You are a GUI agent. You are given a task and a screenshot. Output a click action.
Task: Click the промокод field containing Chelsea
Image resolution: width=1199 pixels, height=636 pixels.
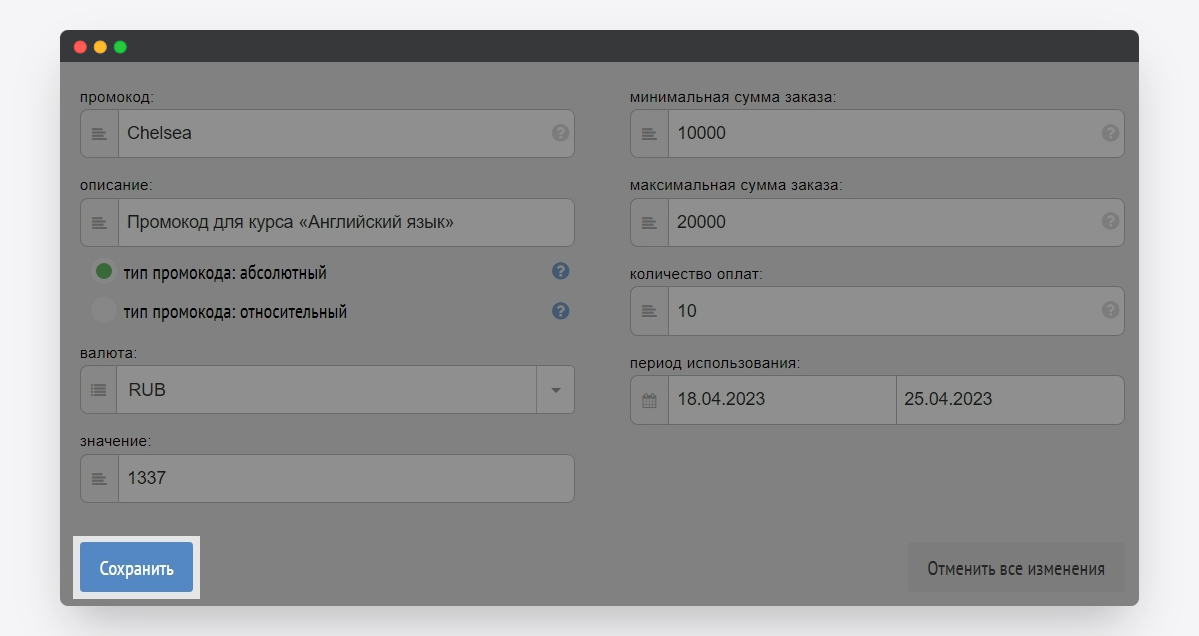[x=330, y=133]
